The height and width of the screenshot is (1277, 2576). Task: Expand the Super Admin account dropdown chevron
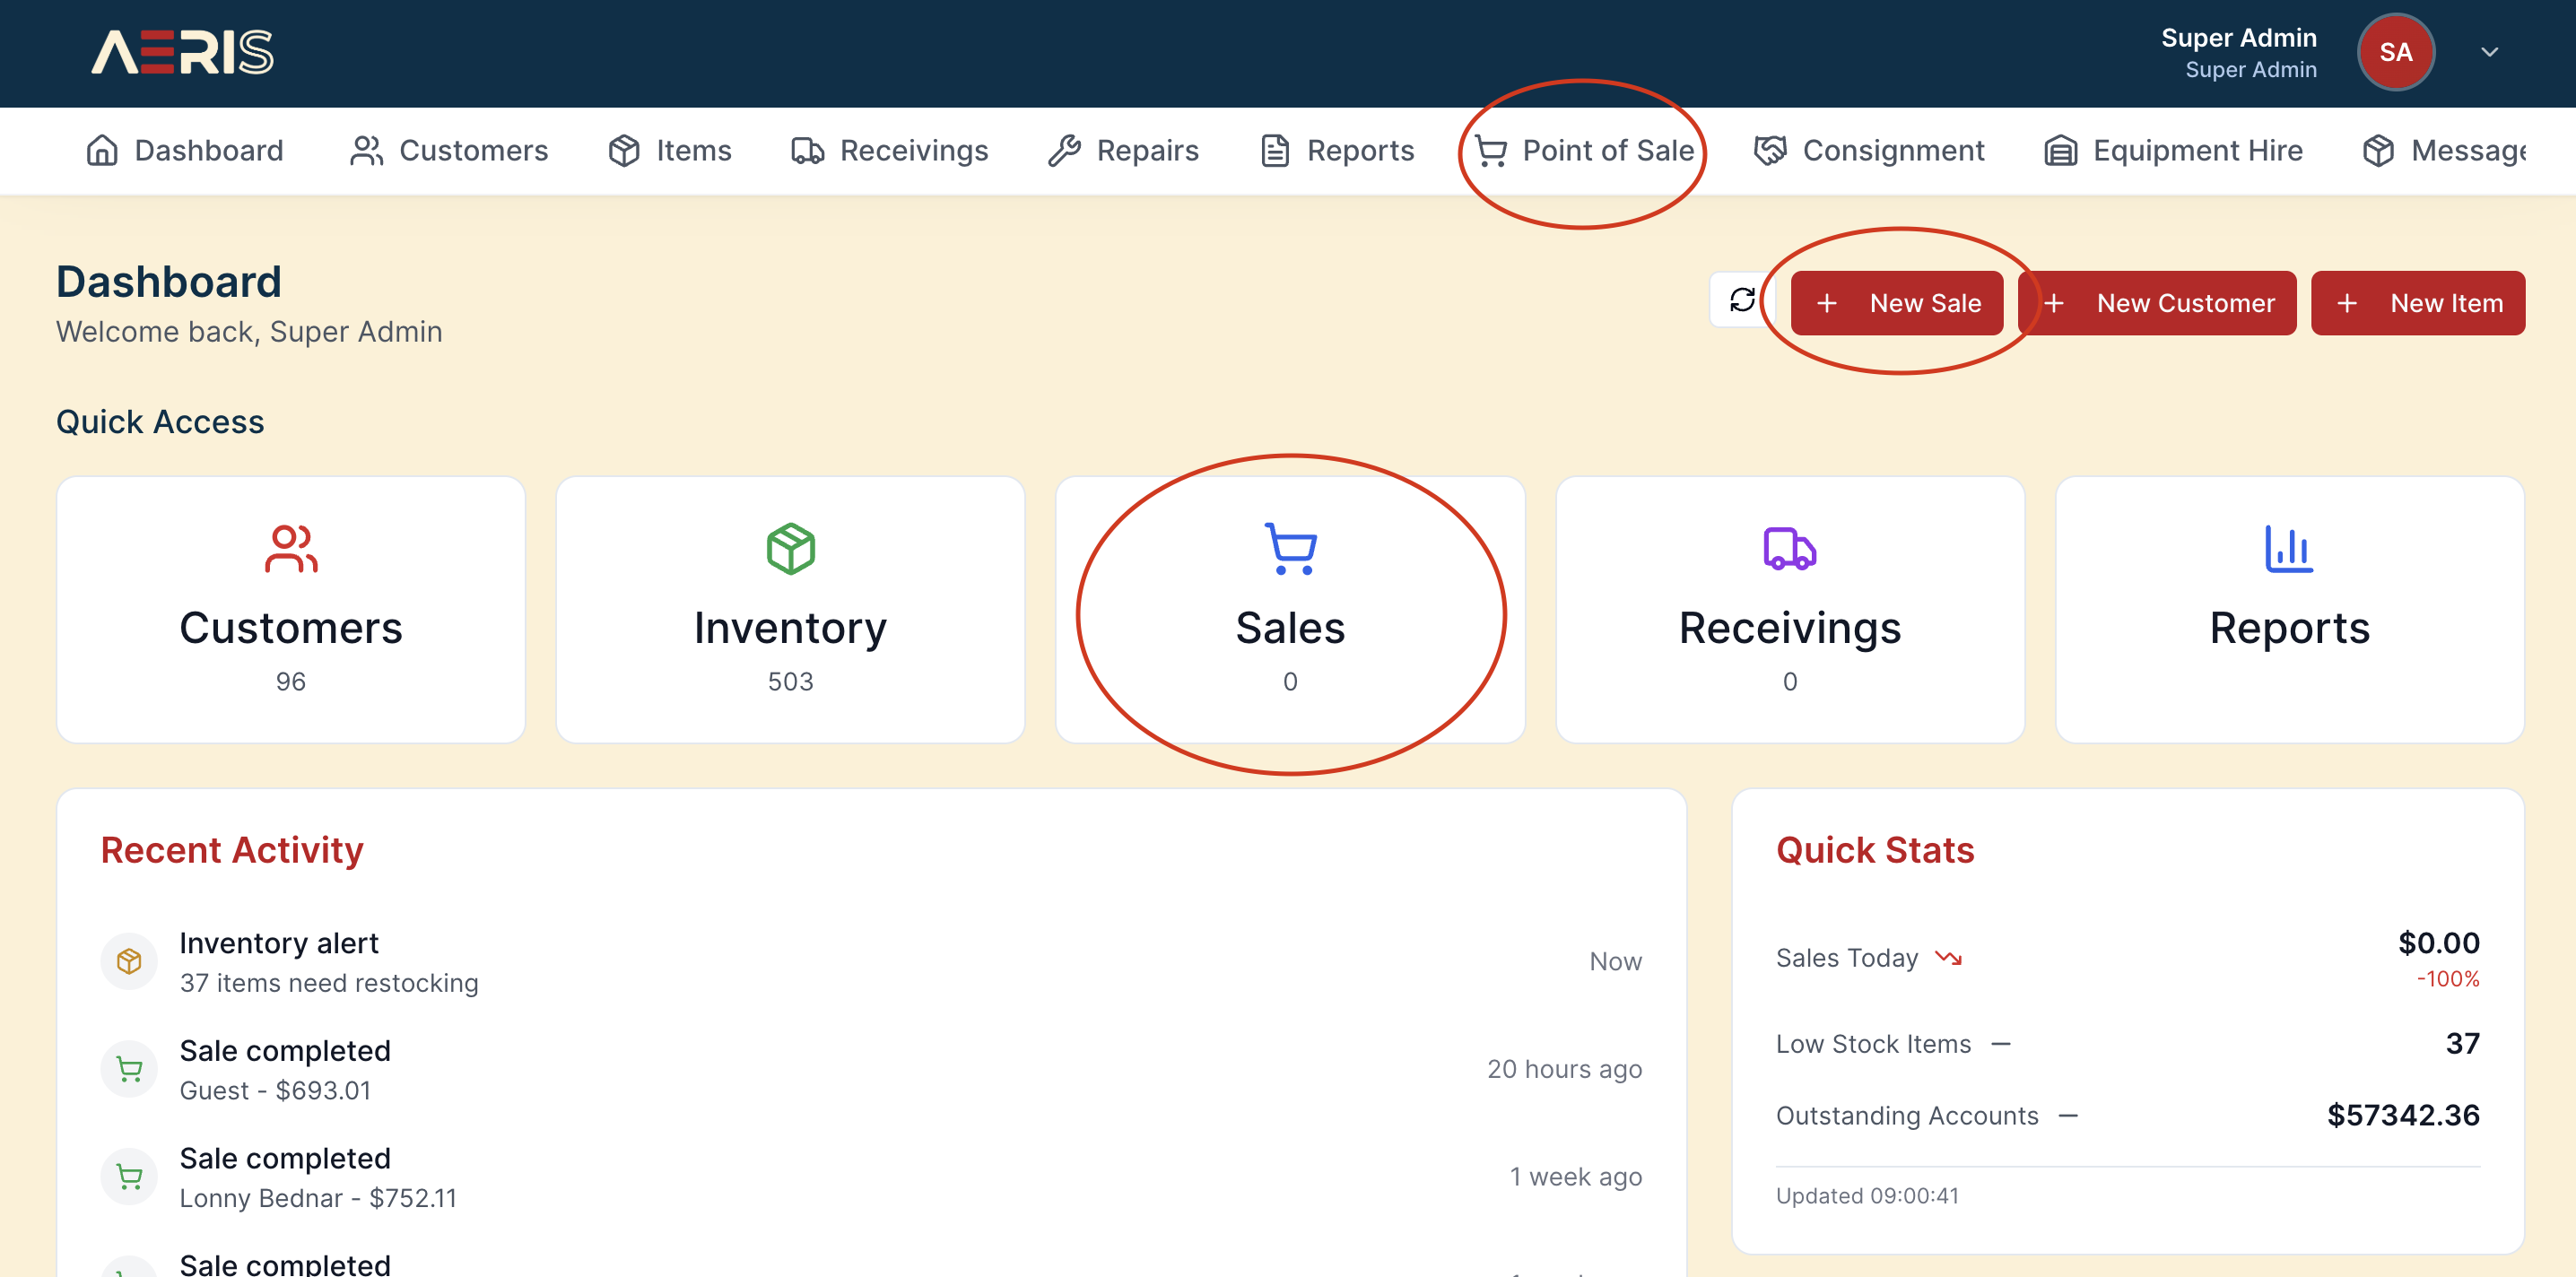(2489, 52)
